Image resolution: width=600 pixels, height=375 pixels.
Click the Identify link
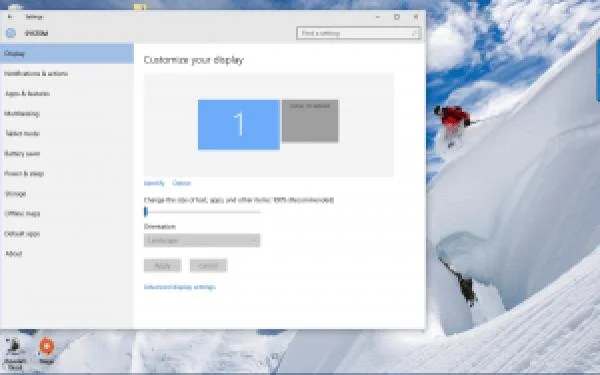(154, 183)
